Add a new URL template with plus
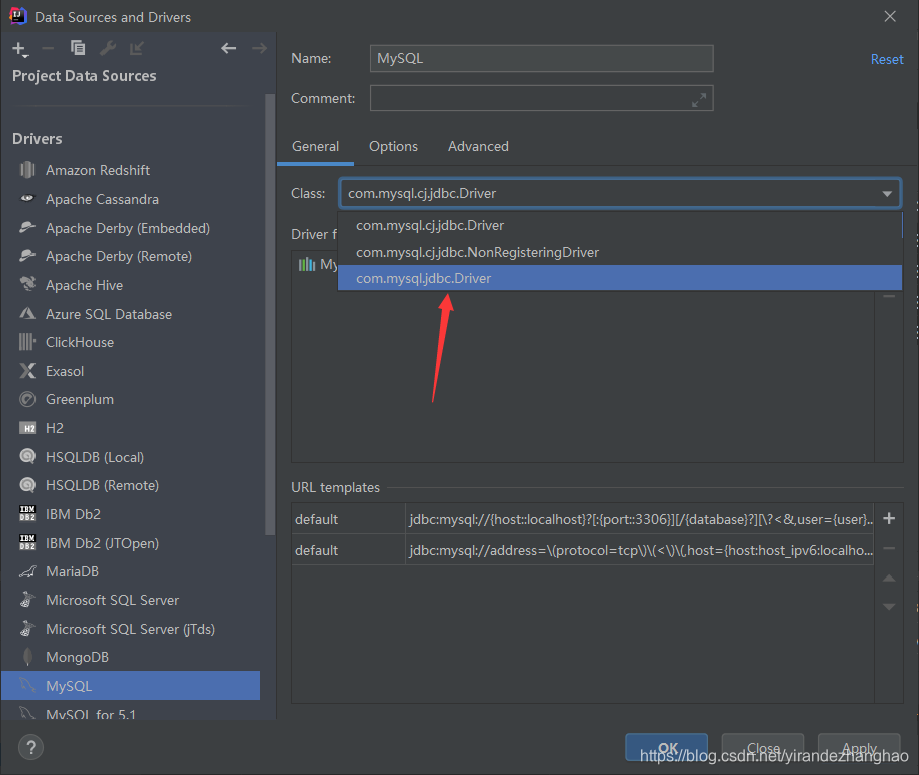Image resolution: width=919 pixels, height=775 pixels. click(x=889, y=518)
